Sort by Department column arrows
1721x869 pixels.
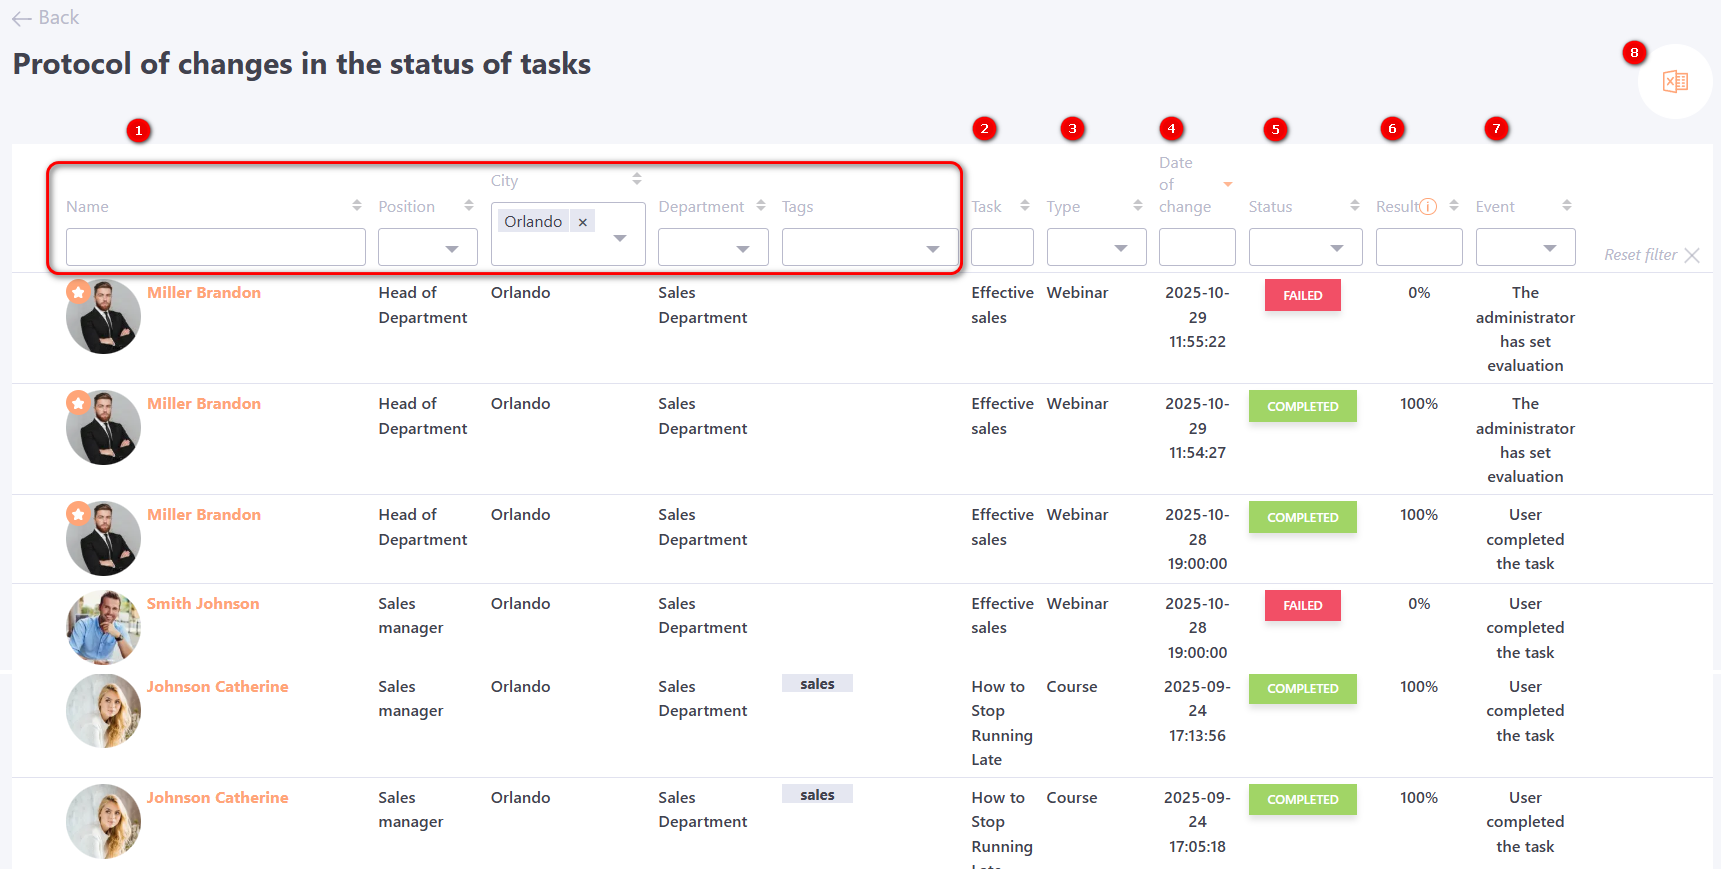[761, 206]
